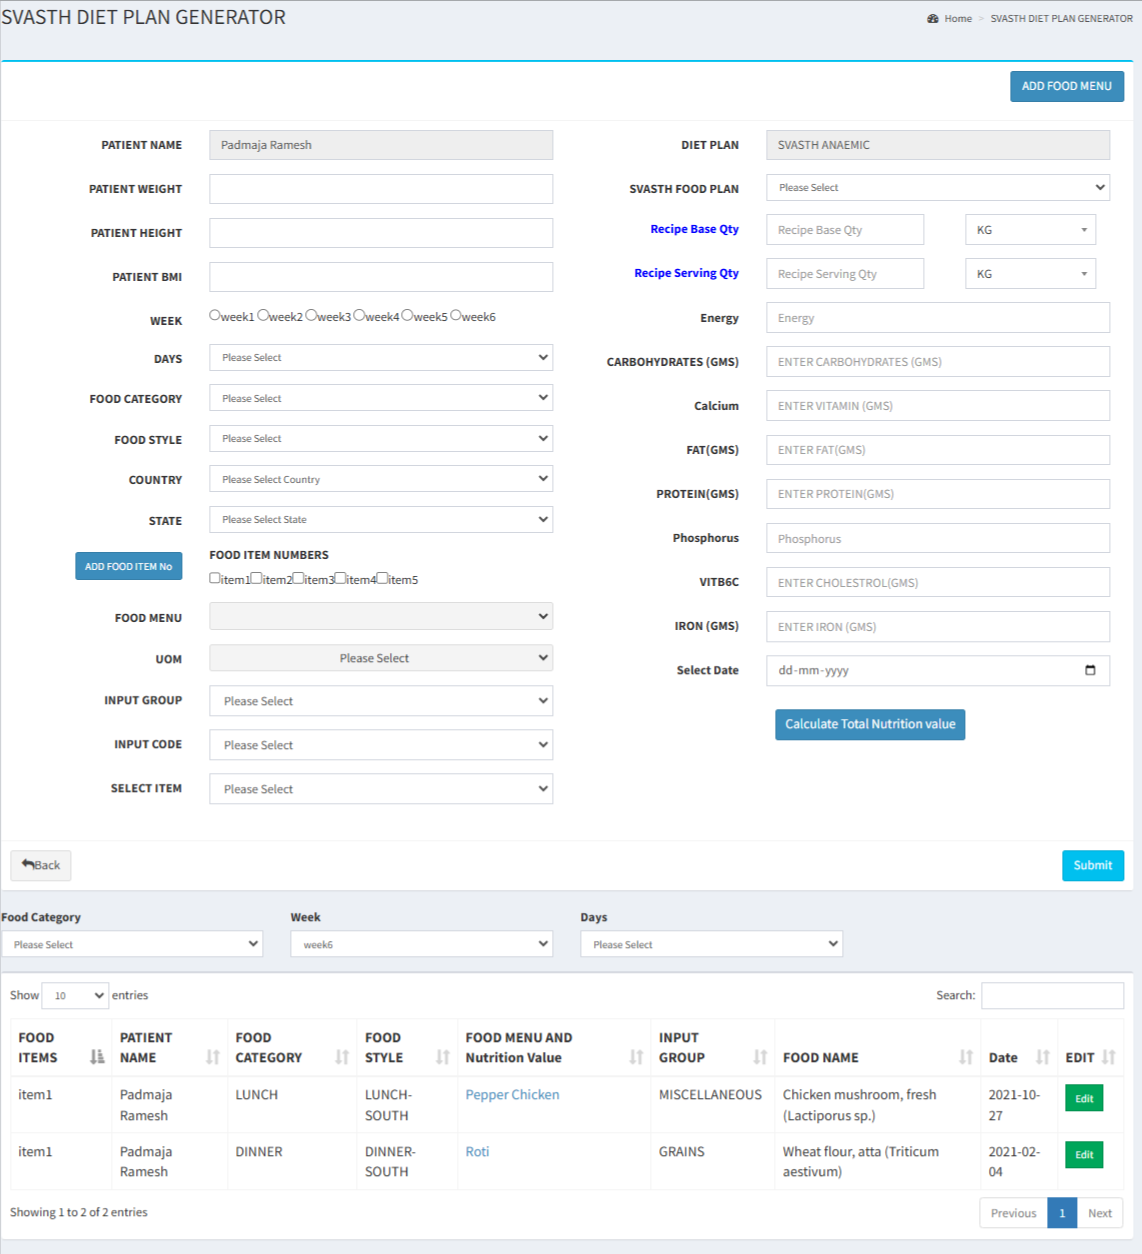The height and width of the screenshot is (1254, 1142).
Task: Focus the Energy input field
Action: 938,317
